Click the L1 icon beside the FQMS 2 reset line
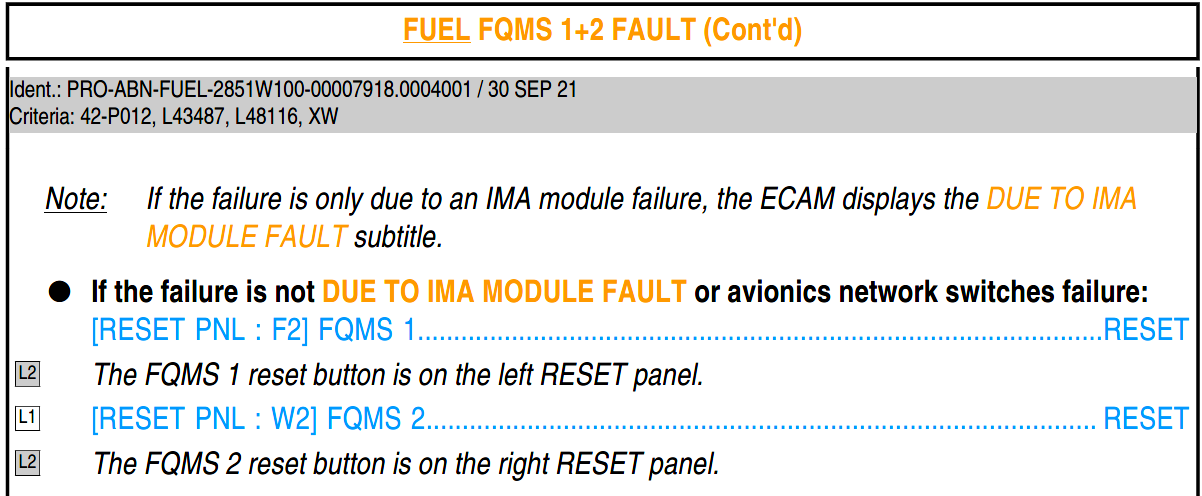Image resolution: width=1202 pixels, height=496 pixels. click(27, 418)
